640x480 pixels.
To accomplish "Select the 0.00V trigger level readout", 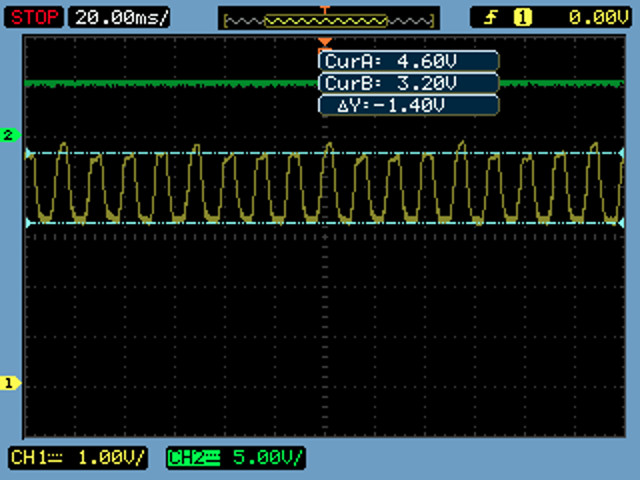I will tap(580, 17).
